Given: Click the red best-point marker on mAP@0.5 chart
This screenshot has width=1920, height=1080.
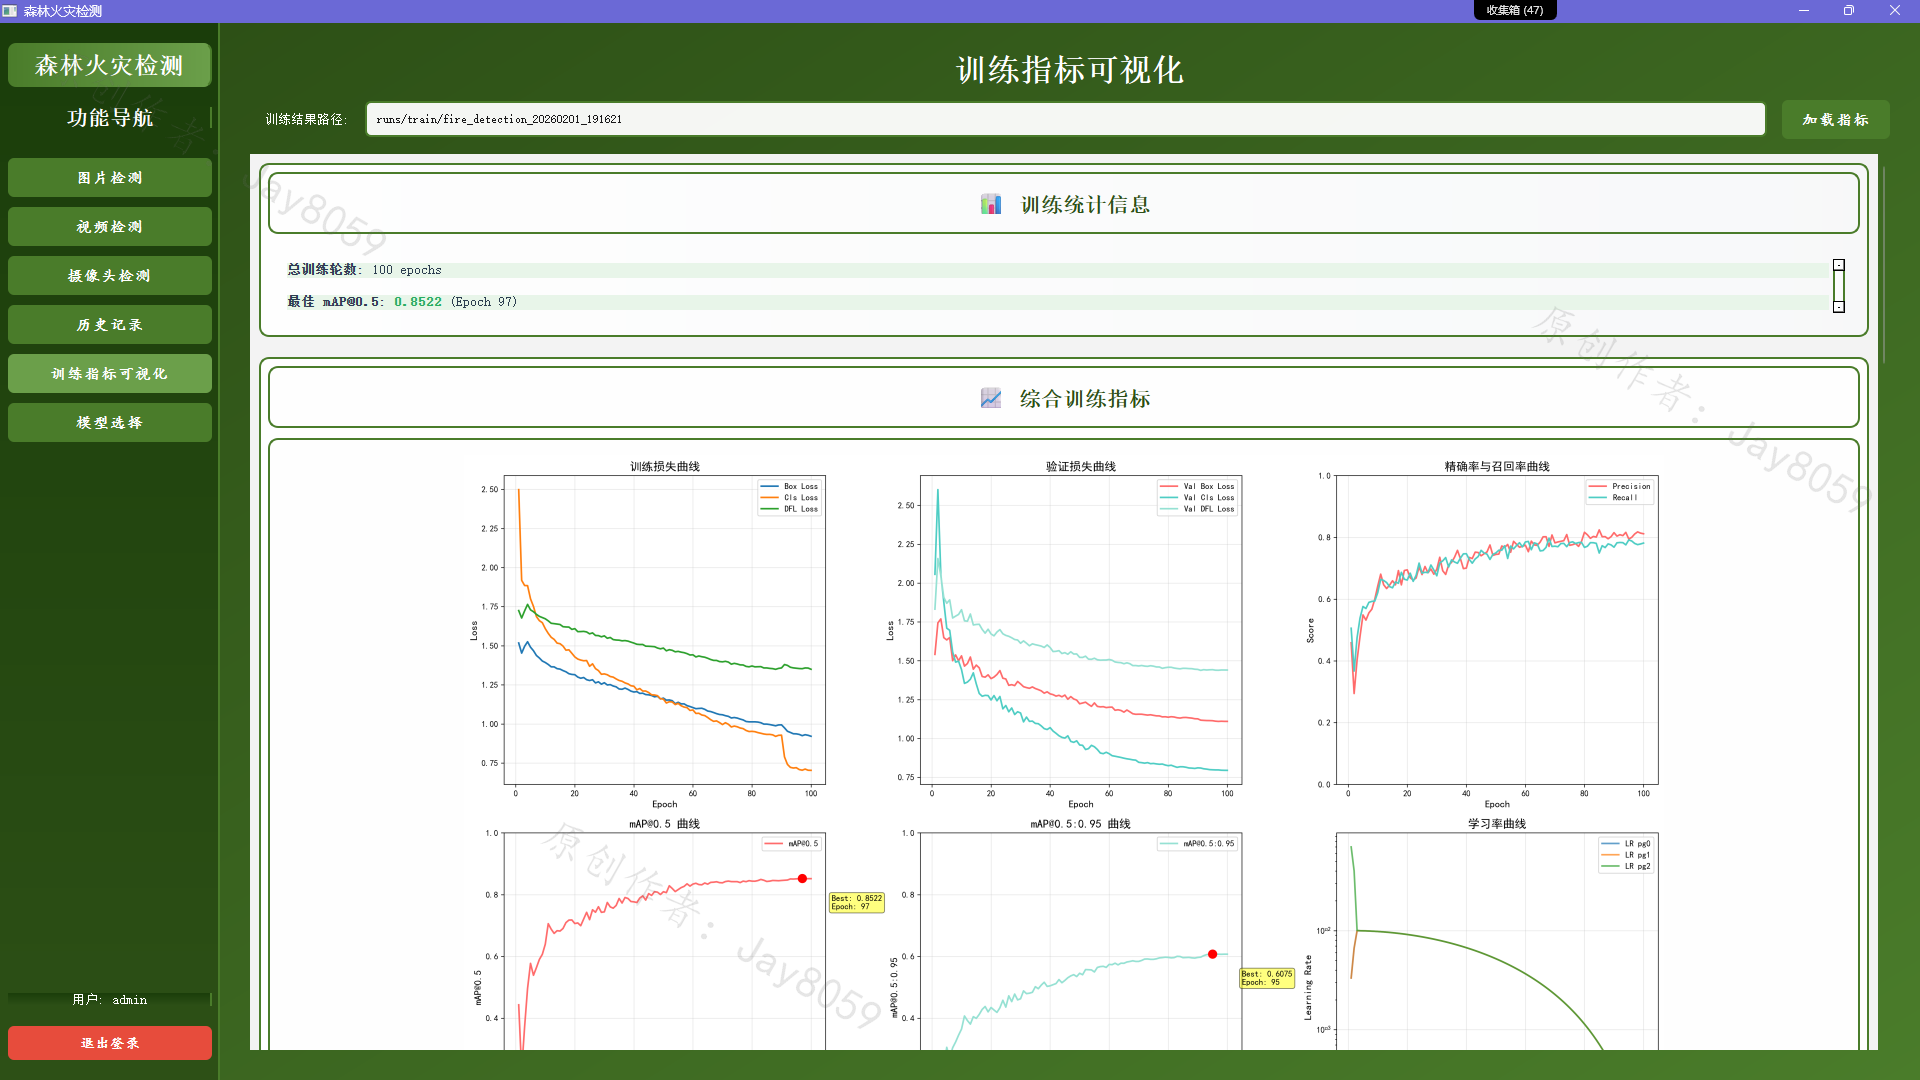Looking at the screenshot, I should tap(802, 879).
